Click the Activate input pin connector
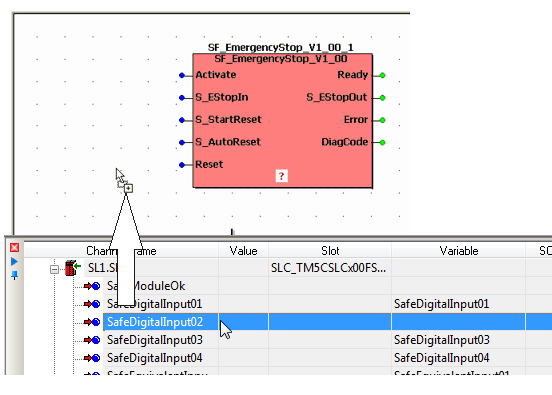This screenshot has width=552, height=395. (x=182, y=75)
